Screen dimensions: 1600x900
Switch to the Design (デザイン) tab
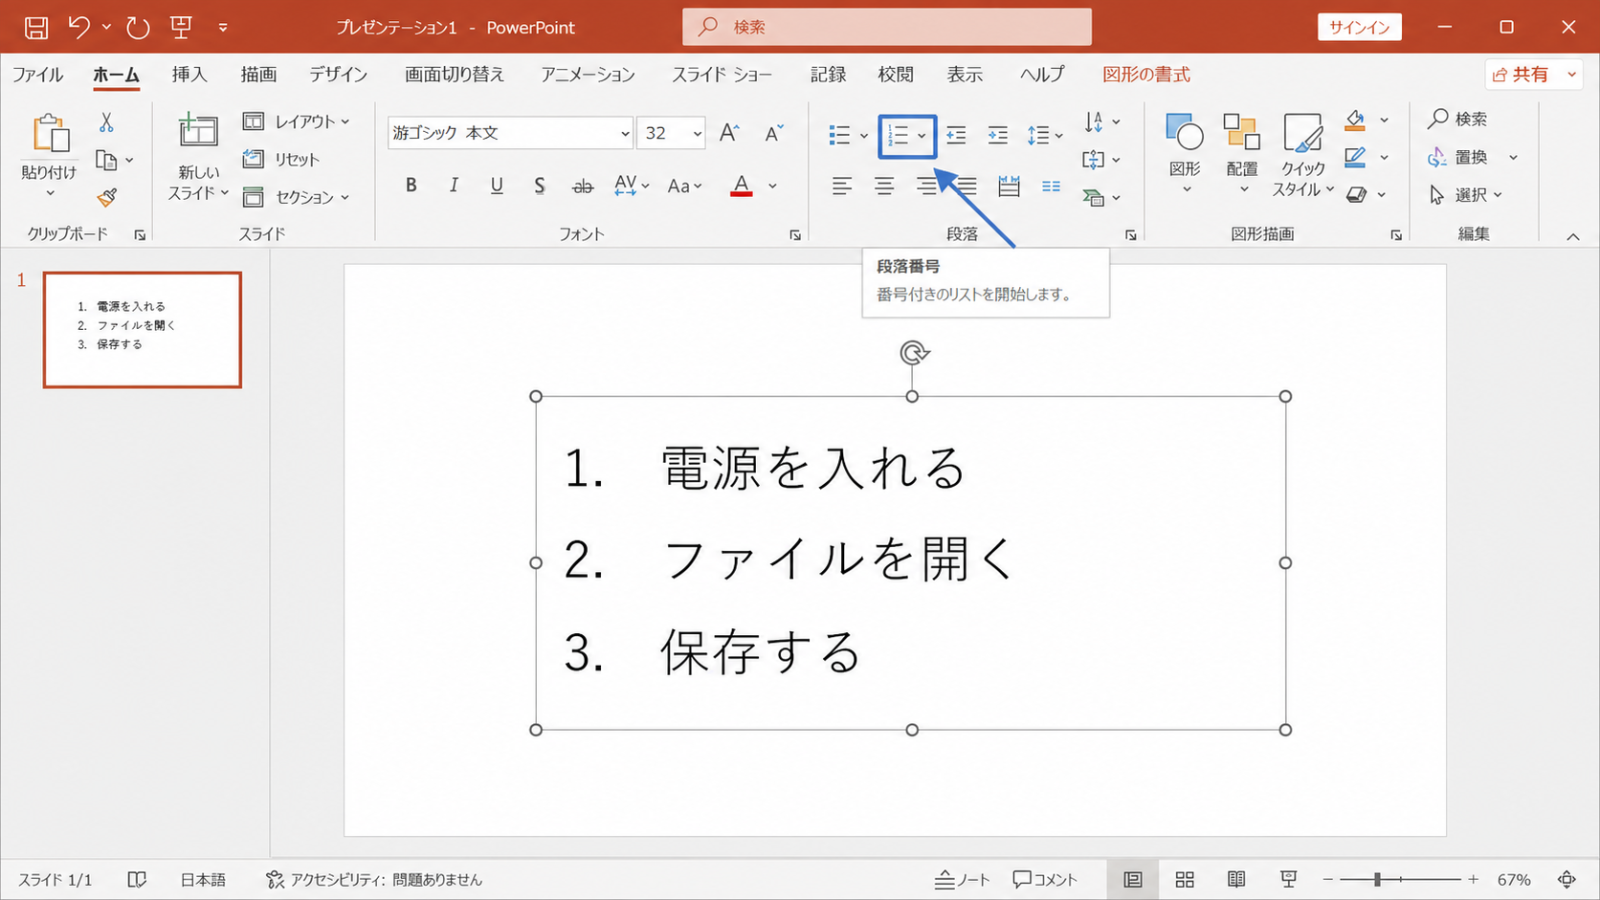(x=338, y=75)
